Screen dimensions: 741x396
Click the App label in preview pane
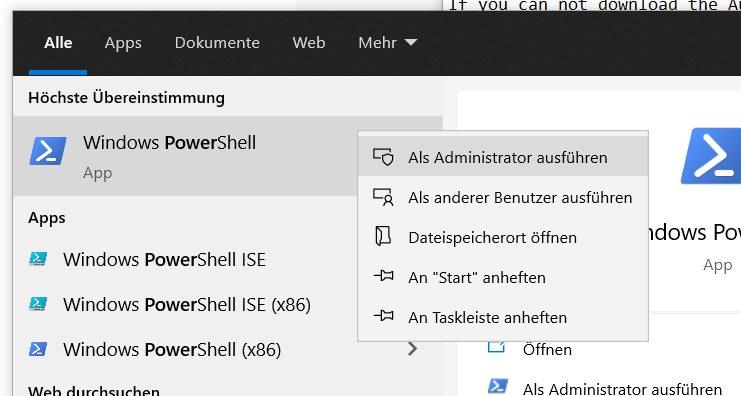[717, 266]
